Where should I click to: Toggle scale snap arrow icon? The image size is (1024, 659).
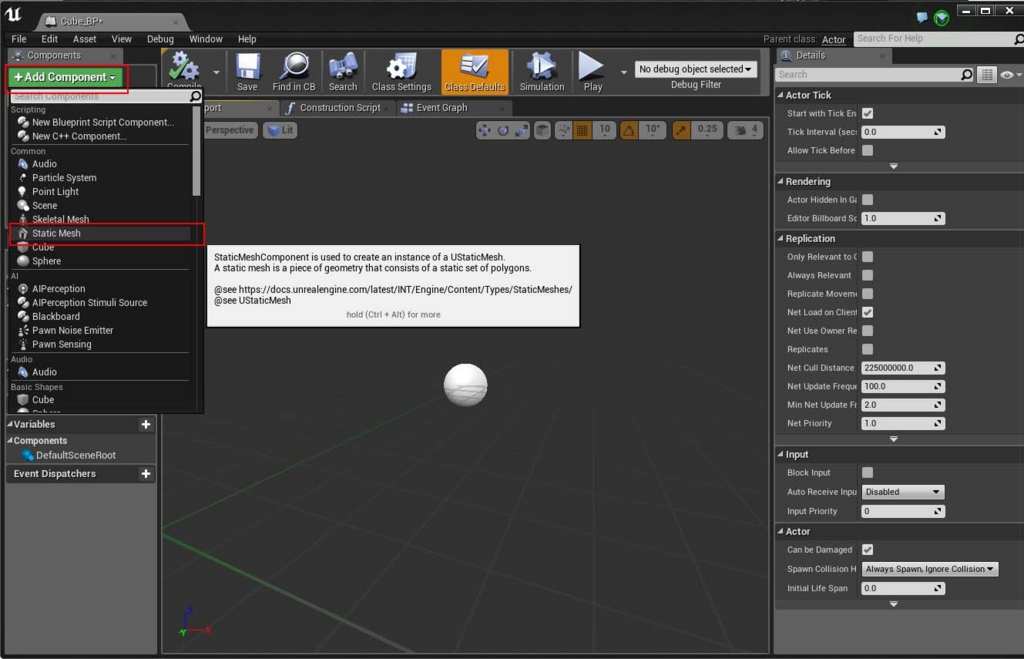pos(681,131)
